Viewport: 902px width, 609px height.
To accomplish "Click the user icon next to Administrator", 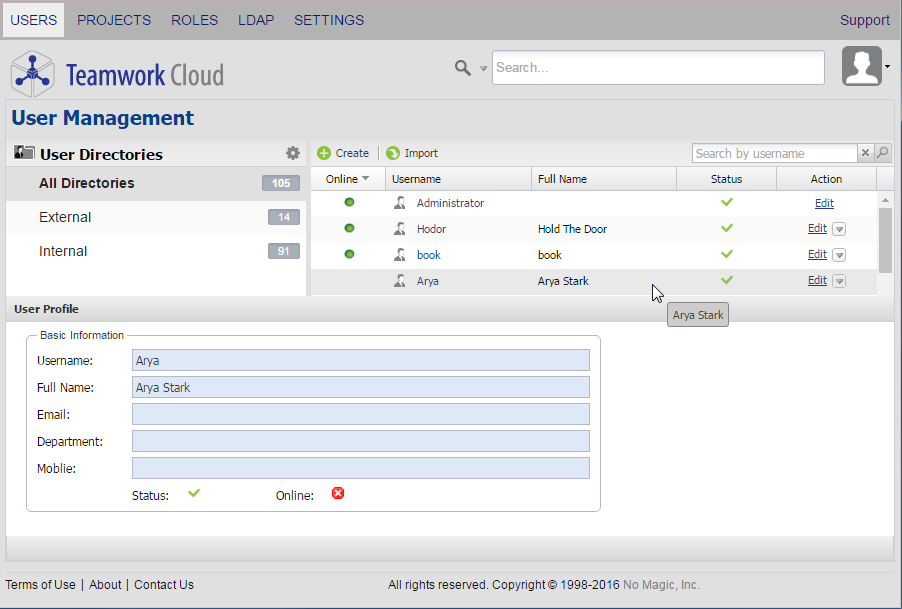I will pos(400,202).
